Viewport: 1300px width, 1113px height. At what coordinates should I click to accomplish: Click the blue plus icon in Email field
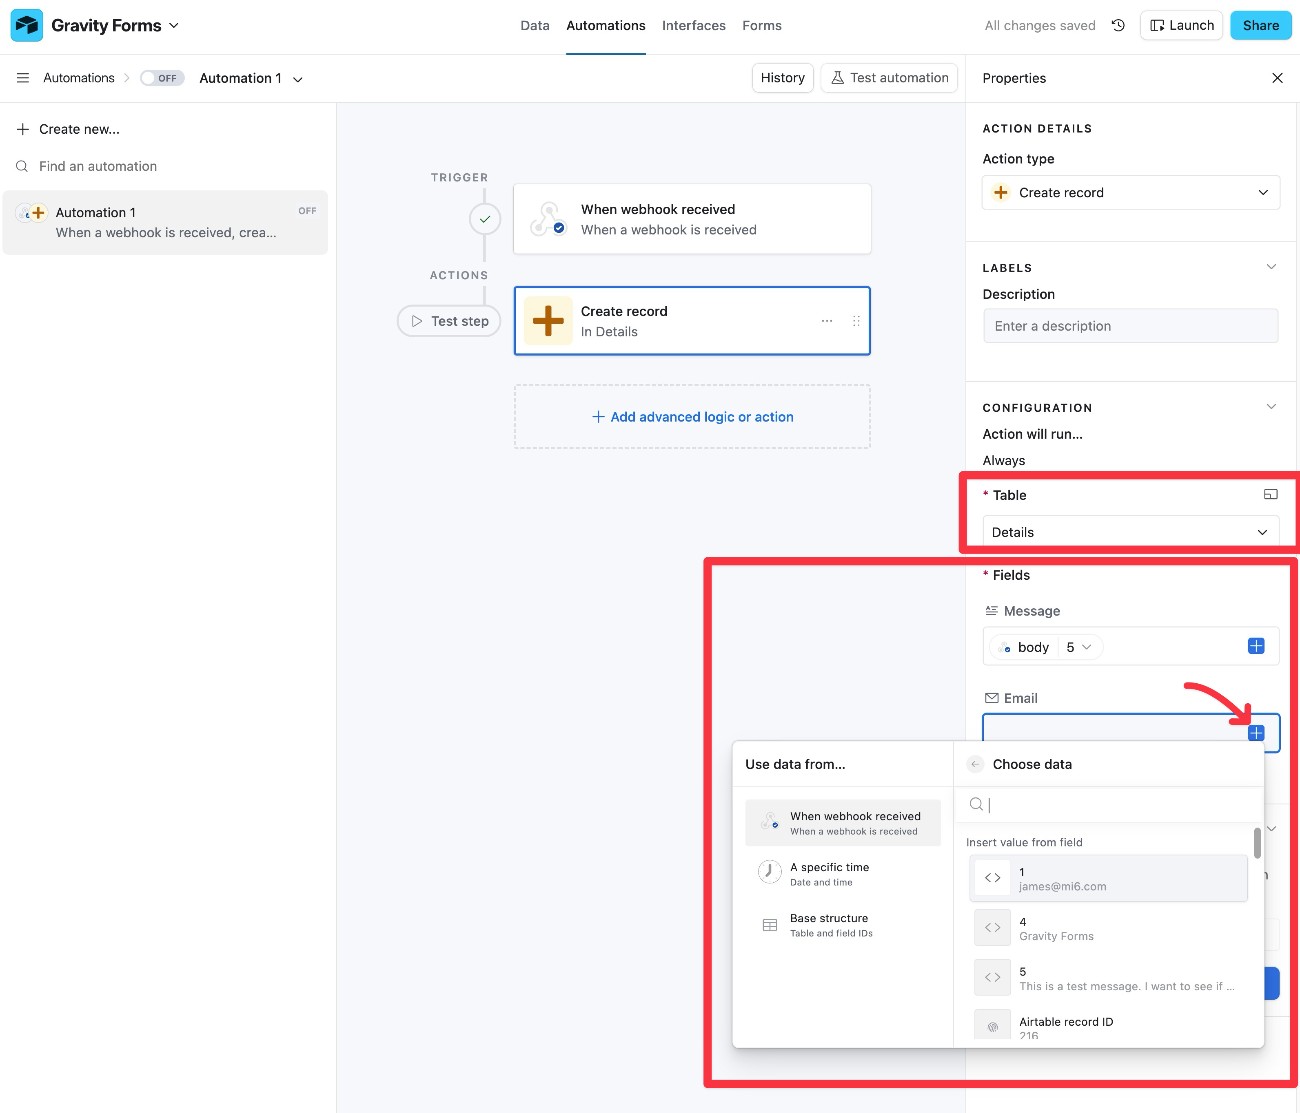pyautogui.click(x=1256, y=733)
